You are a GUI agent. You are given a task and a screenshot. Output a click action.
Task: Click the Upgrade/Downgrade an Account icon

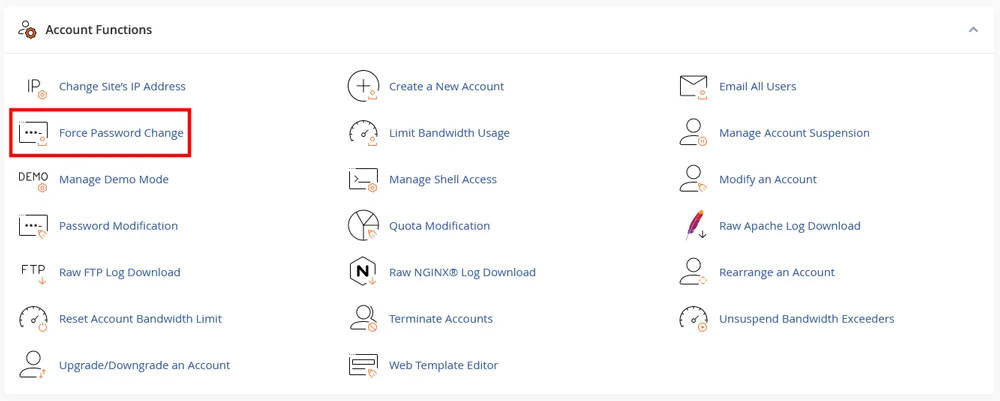point(33,365)
